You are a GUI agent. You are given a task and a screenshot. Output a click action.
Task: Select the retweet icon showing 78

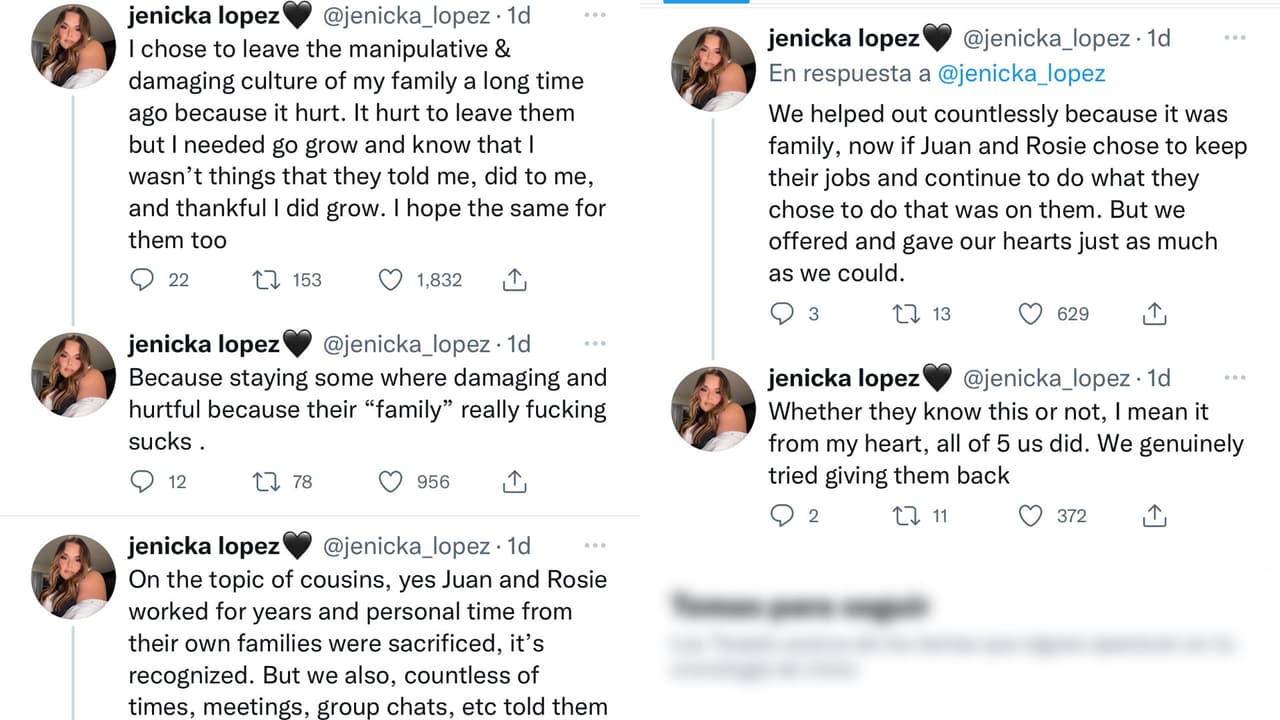266,482
